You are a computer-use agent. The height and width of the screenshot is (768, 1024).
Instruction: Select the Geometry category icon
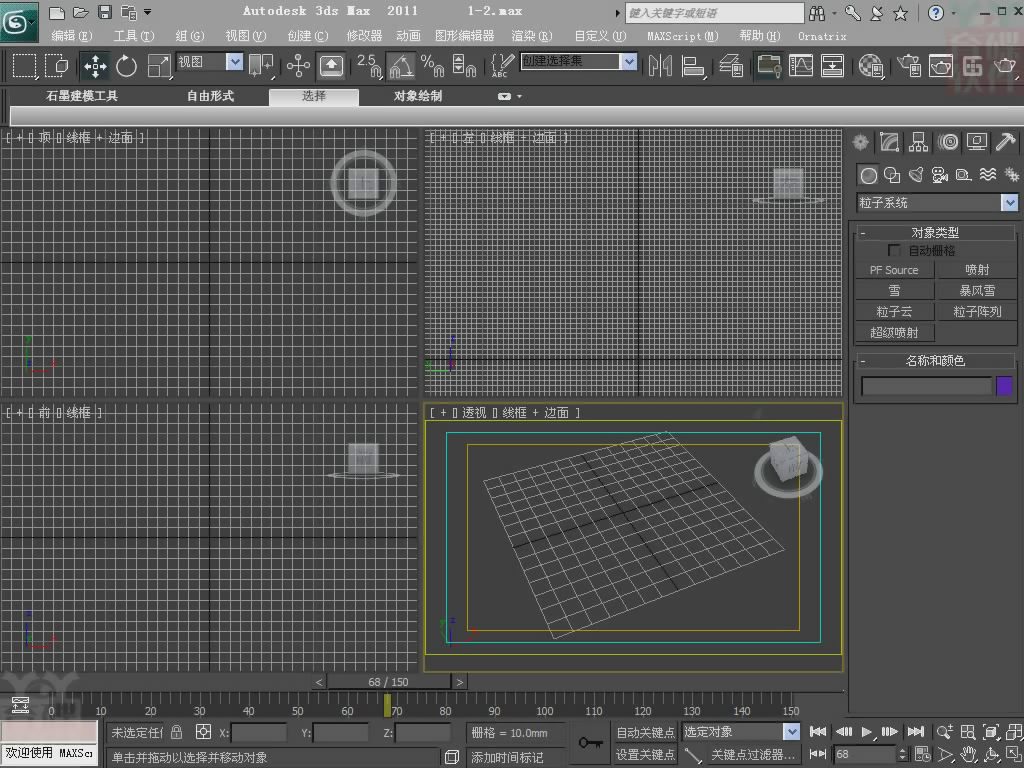[868, 175]
